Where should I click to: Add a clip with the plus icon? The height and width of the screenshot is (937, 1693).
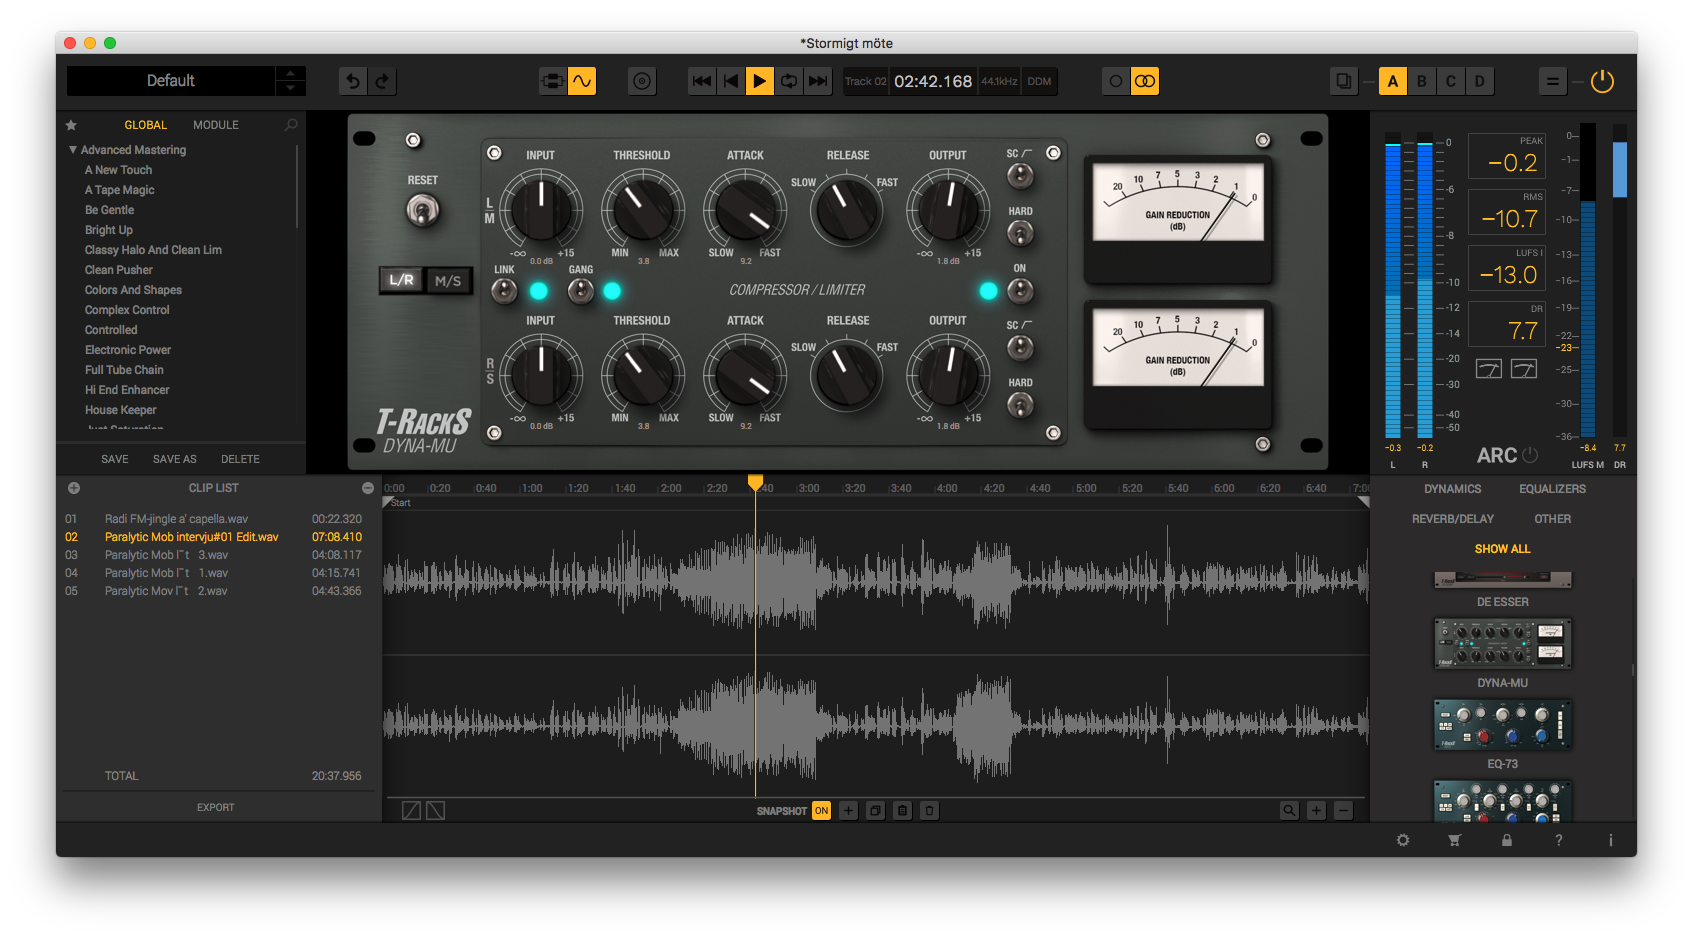point(73,488)
